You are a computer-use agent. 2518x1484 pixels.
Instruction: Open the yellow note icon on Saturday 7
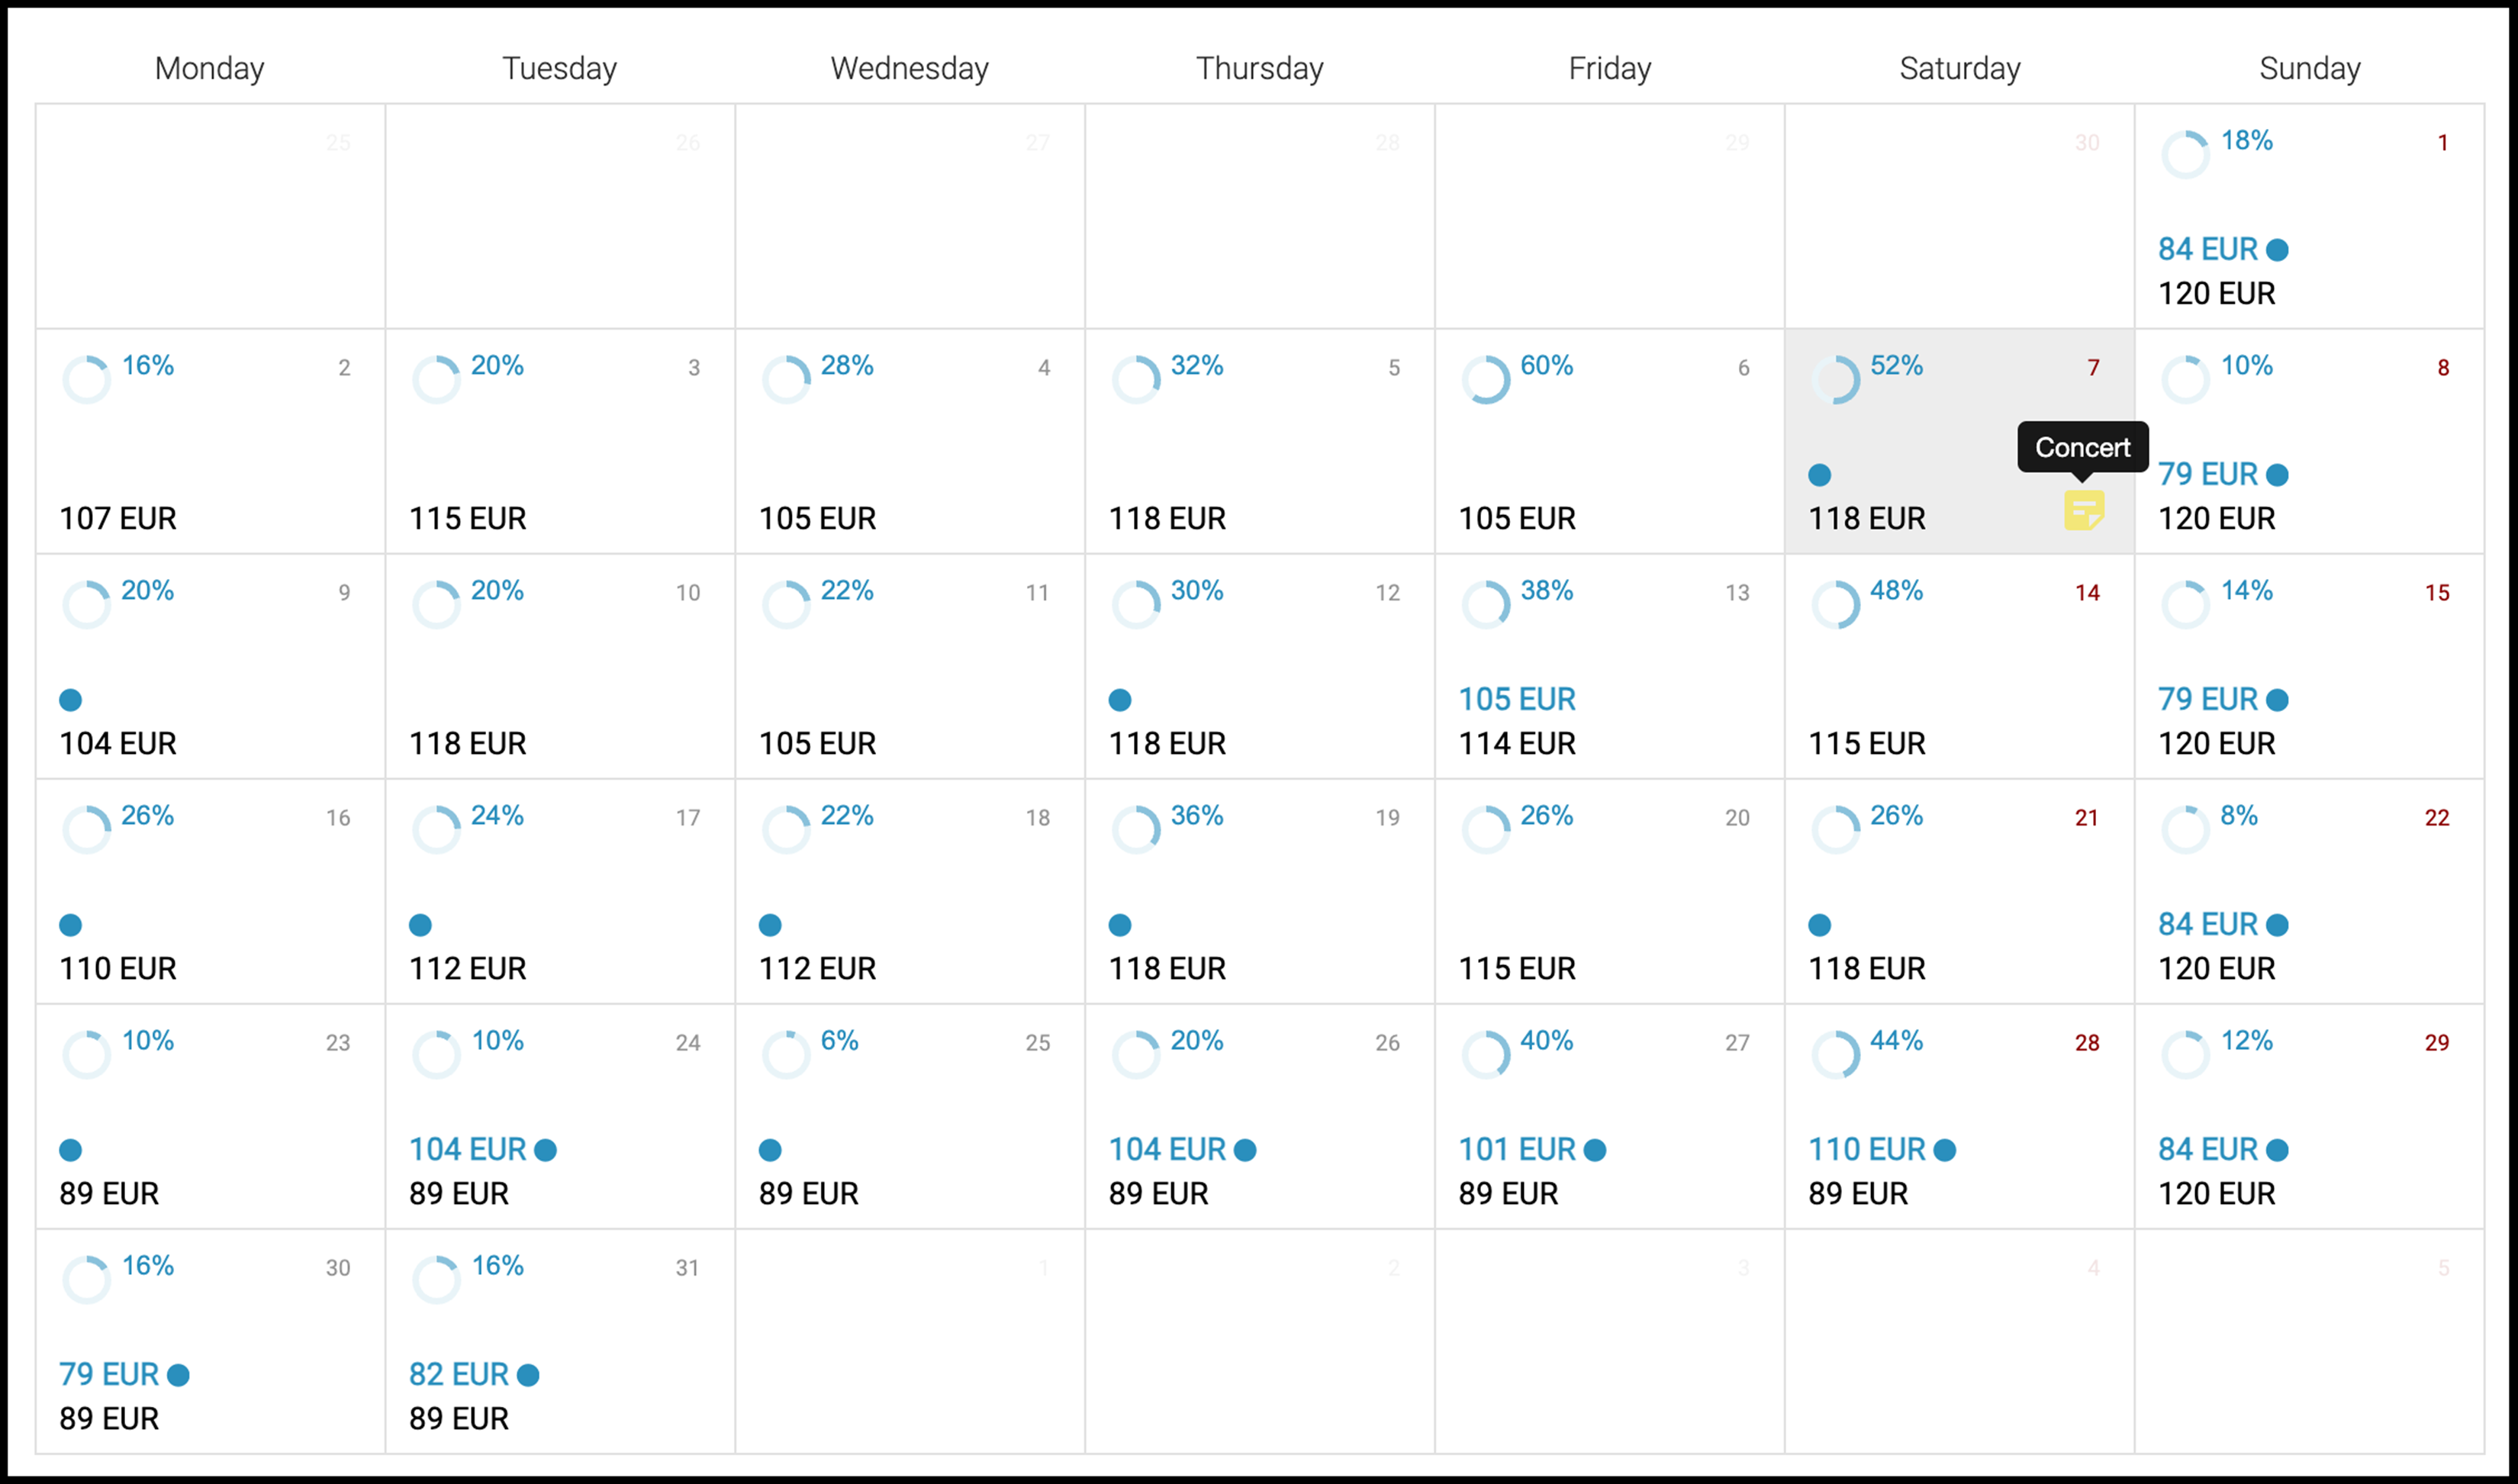point(2084,510)
